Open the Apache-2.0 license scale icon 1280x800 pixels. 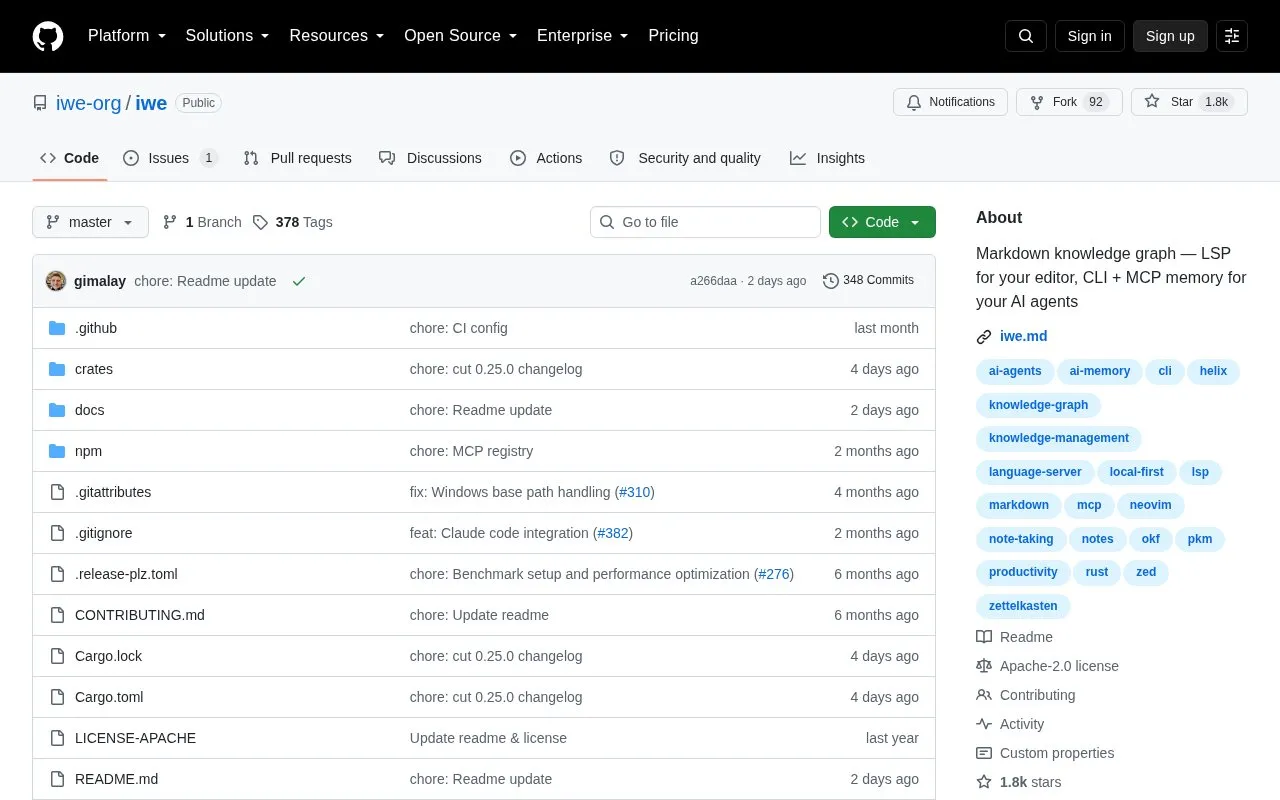984,666
